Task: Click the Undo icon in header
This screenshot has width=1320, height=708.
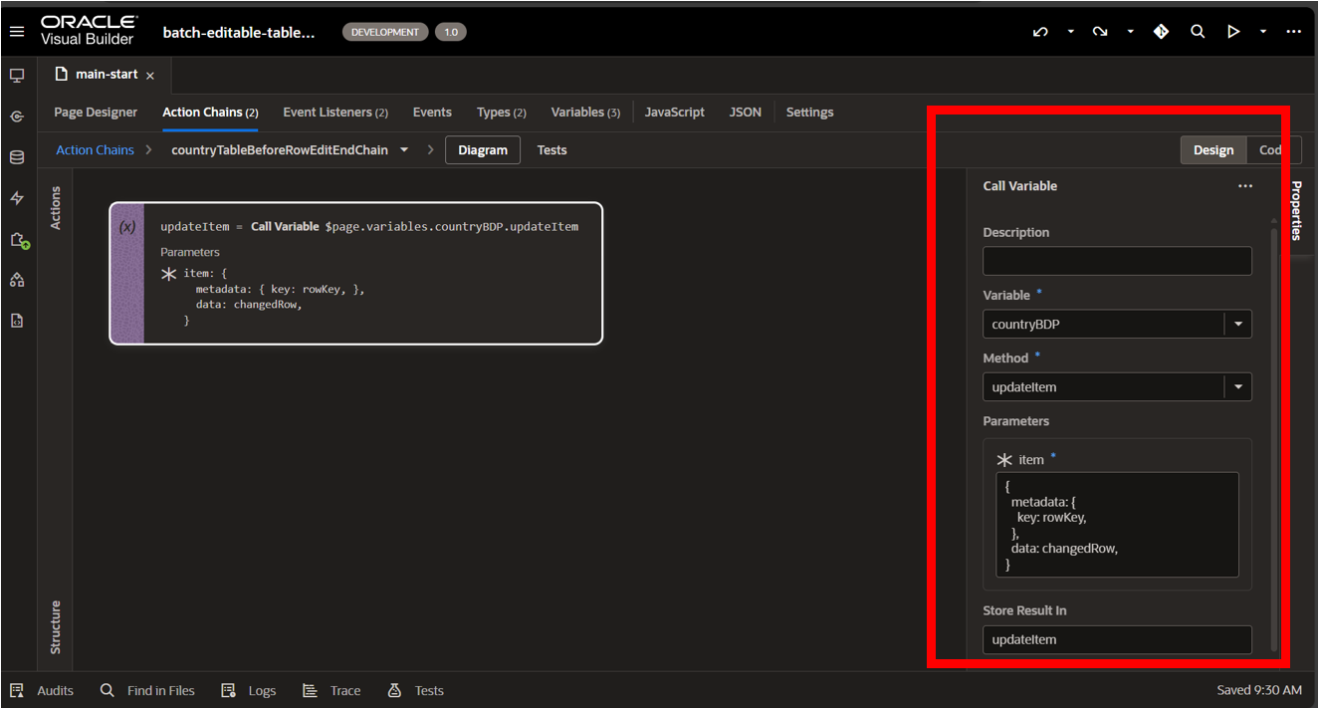Action: [x=1040, y=32]
